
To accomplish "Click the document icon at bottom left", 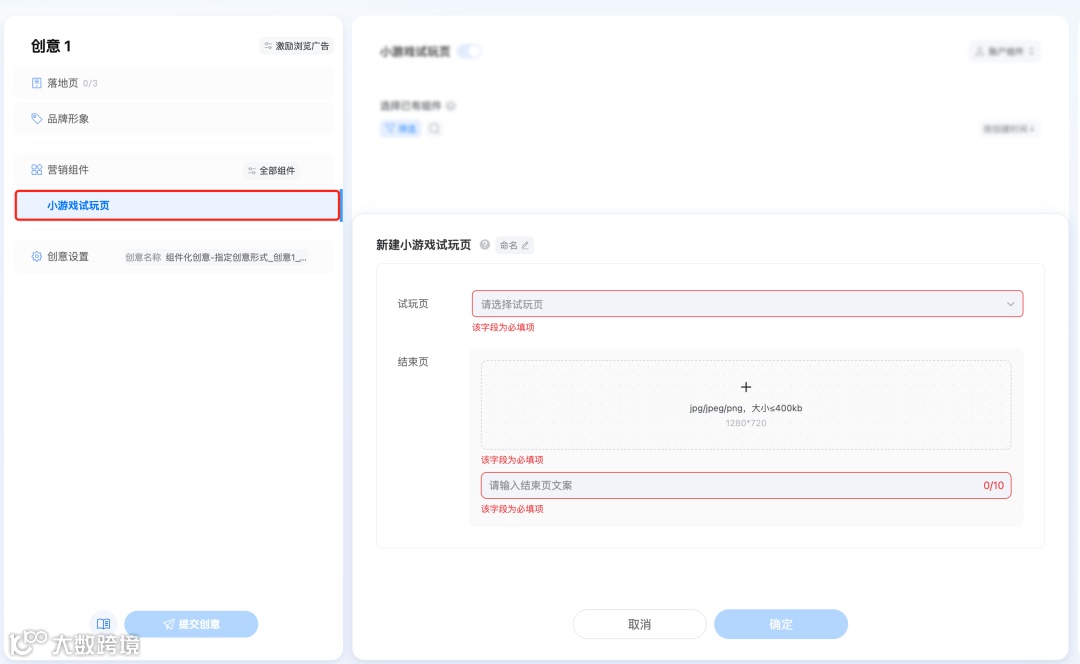I will tap(103, 622).
